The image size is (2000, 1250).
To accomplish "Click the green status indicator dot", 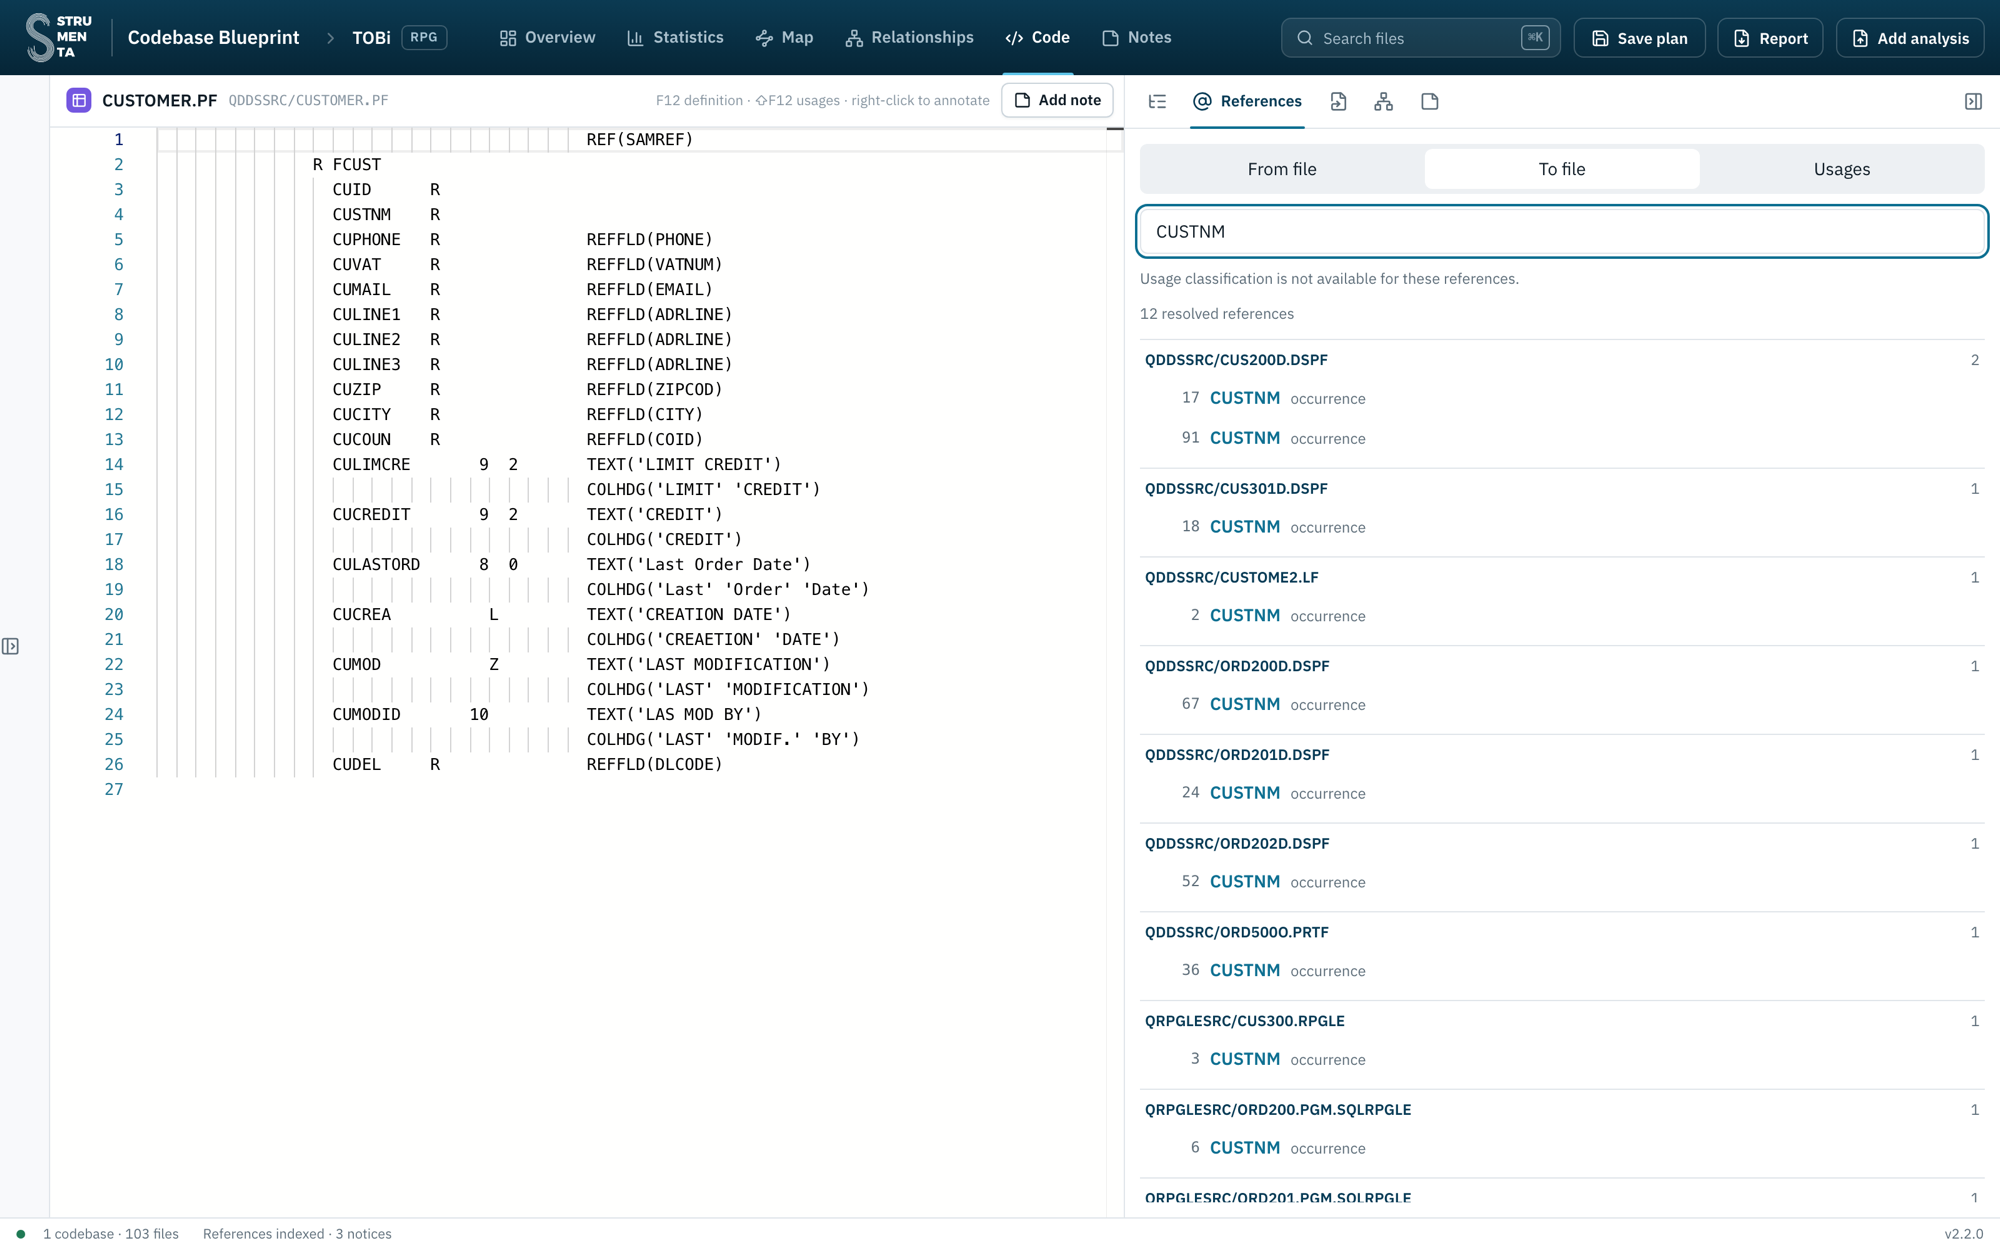I will click(21, 1233).
